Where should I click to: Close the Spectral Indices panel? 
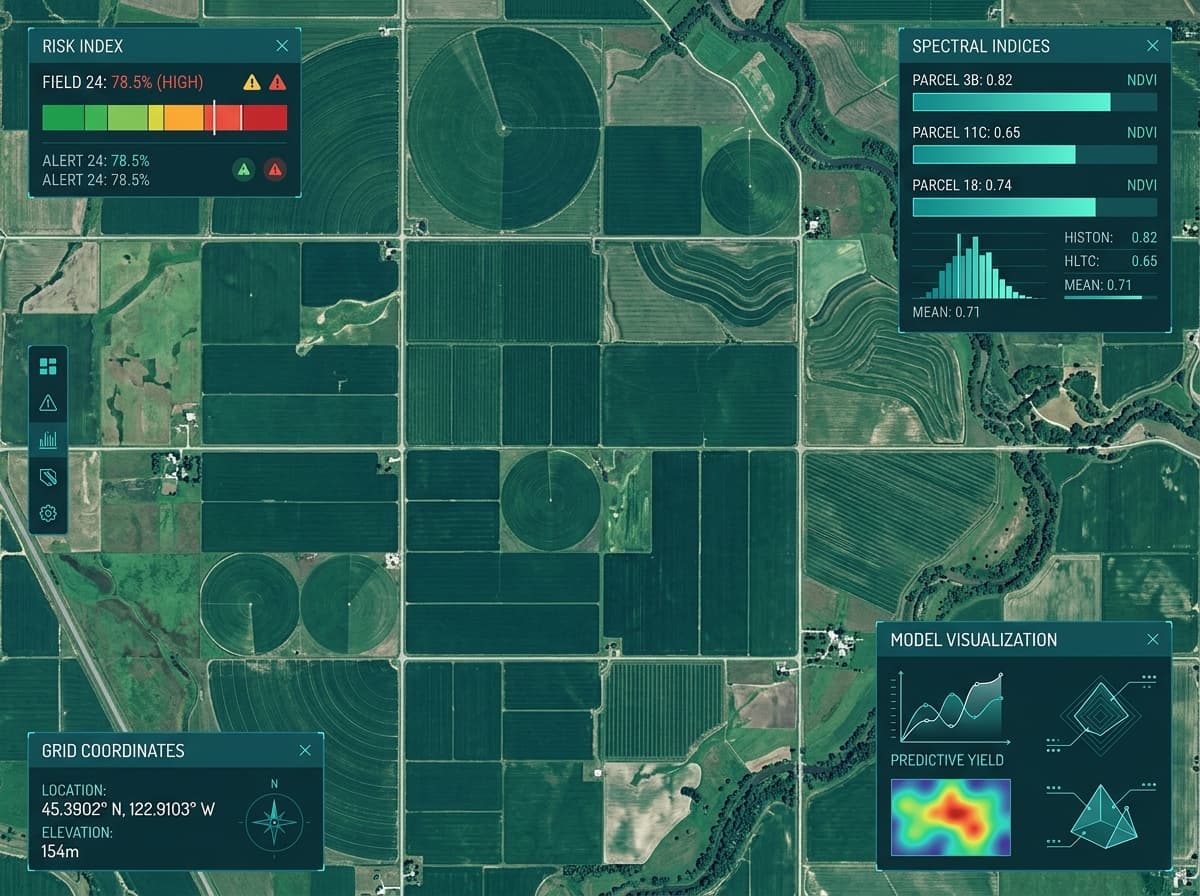(x=1153, y=46)
